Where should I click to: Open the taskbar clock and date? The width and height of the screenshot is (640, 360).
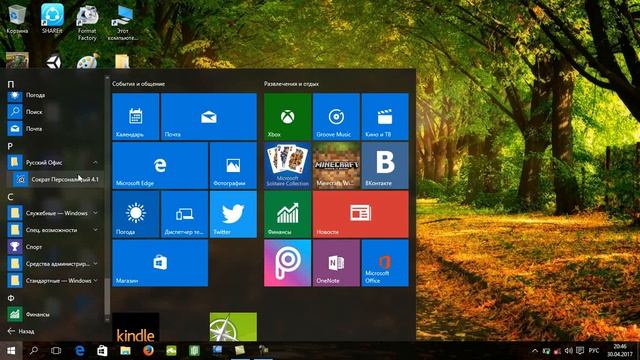(620, 351)
